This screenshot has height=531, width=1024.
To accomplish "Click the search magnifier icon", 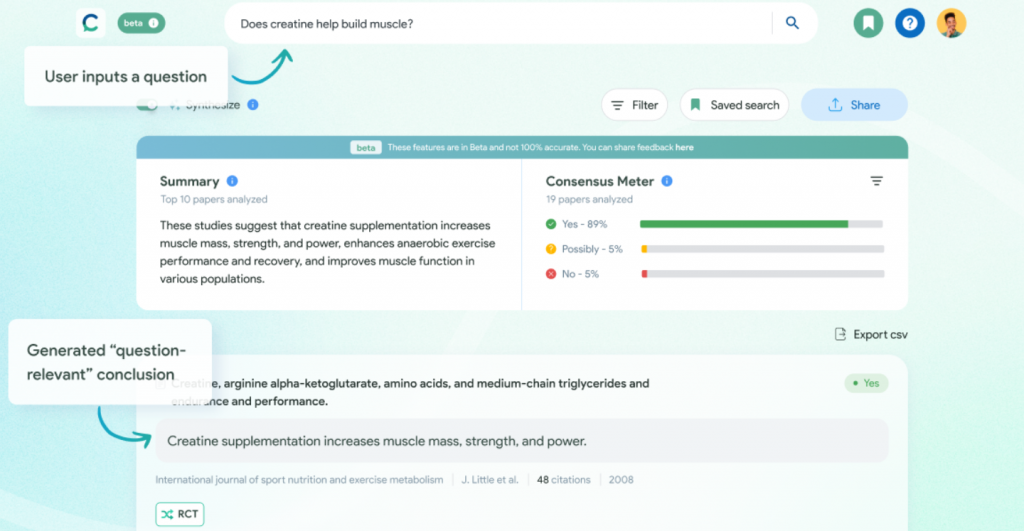I will 792,23.
